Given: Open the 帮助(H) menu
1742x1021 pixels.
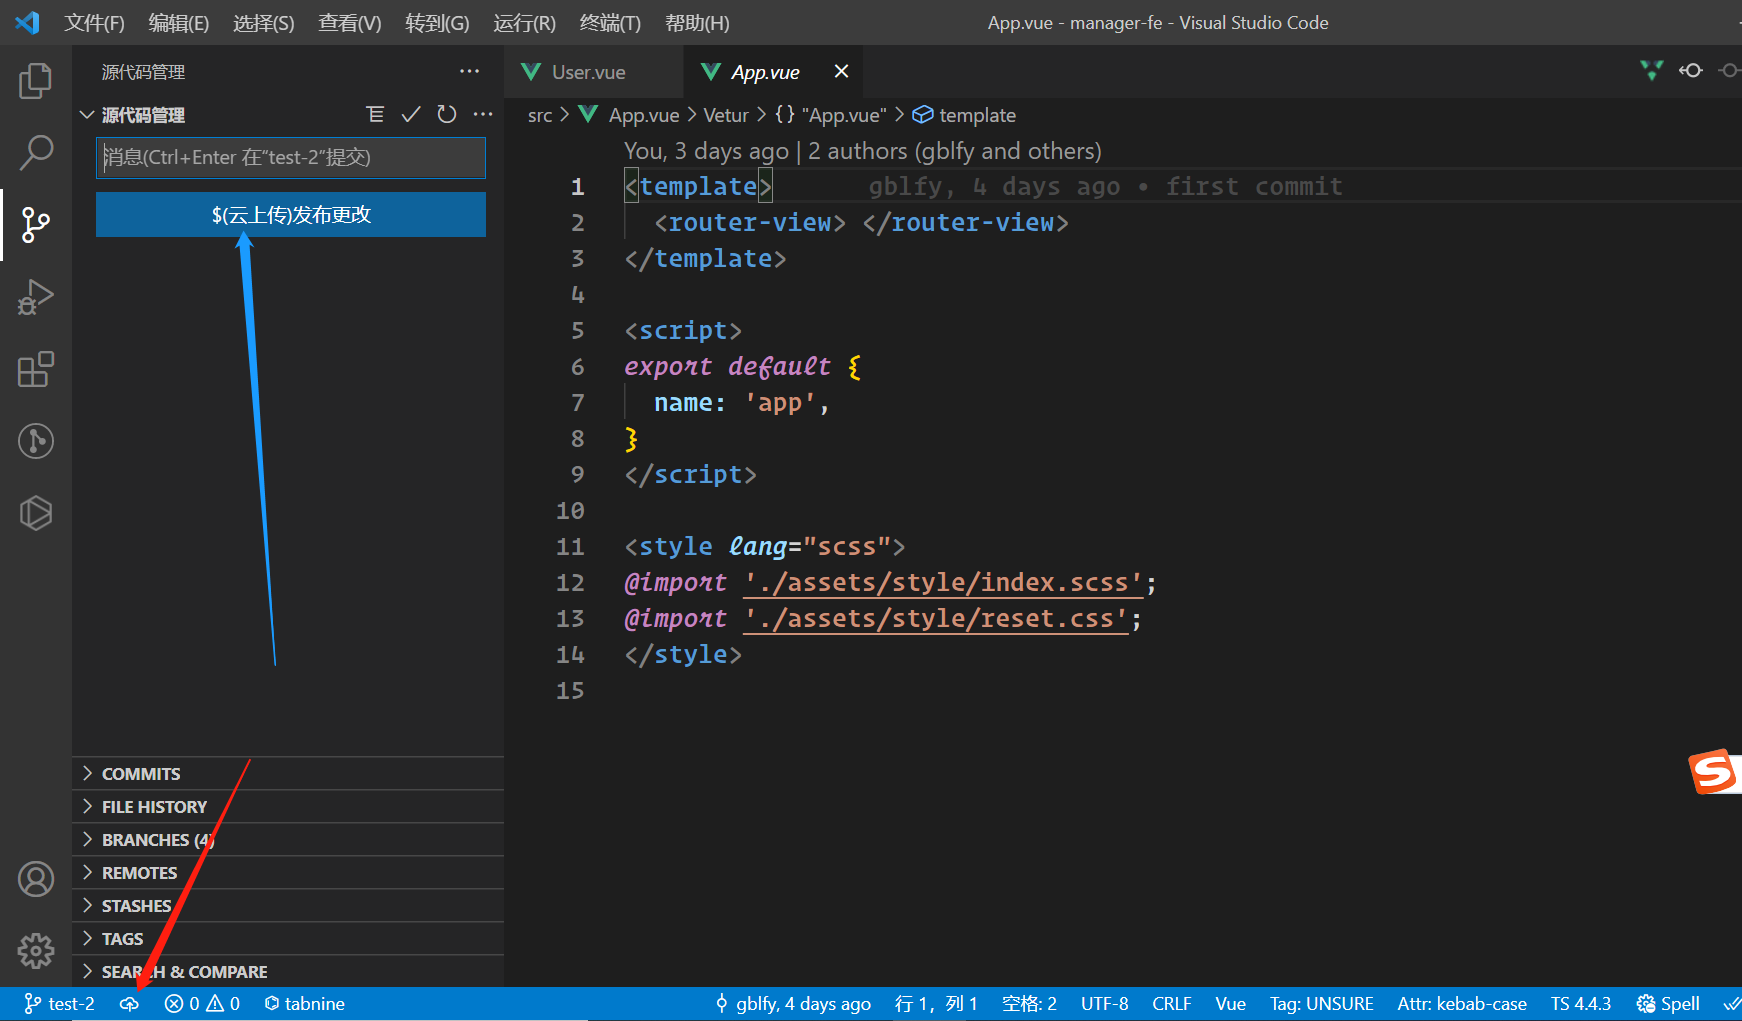Looking at the screenshot, I should [x=697, y=23].
